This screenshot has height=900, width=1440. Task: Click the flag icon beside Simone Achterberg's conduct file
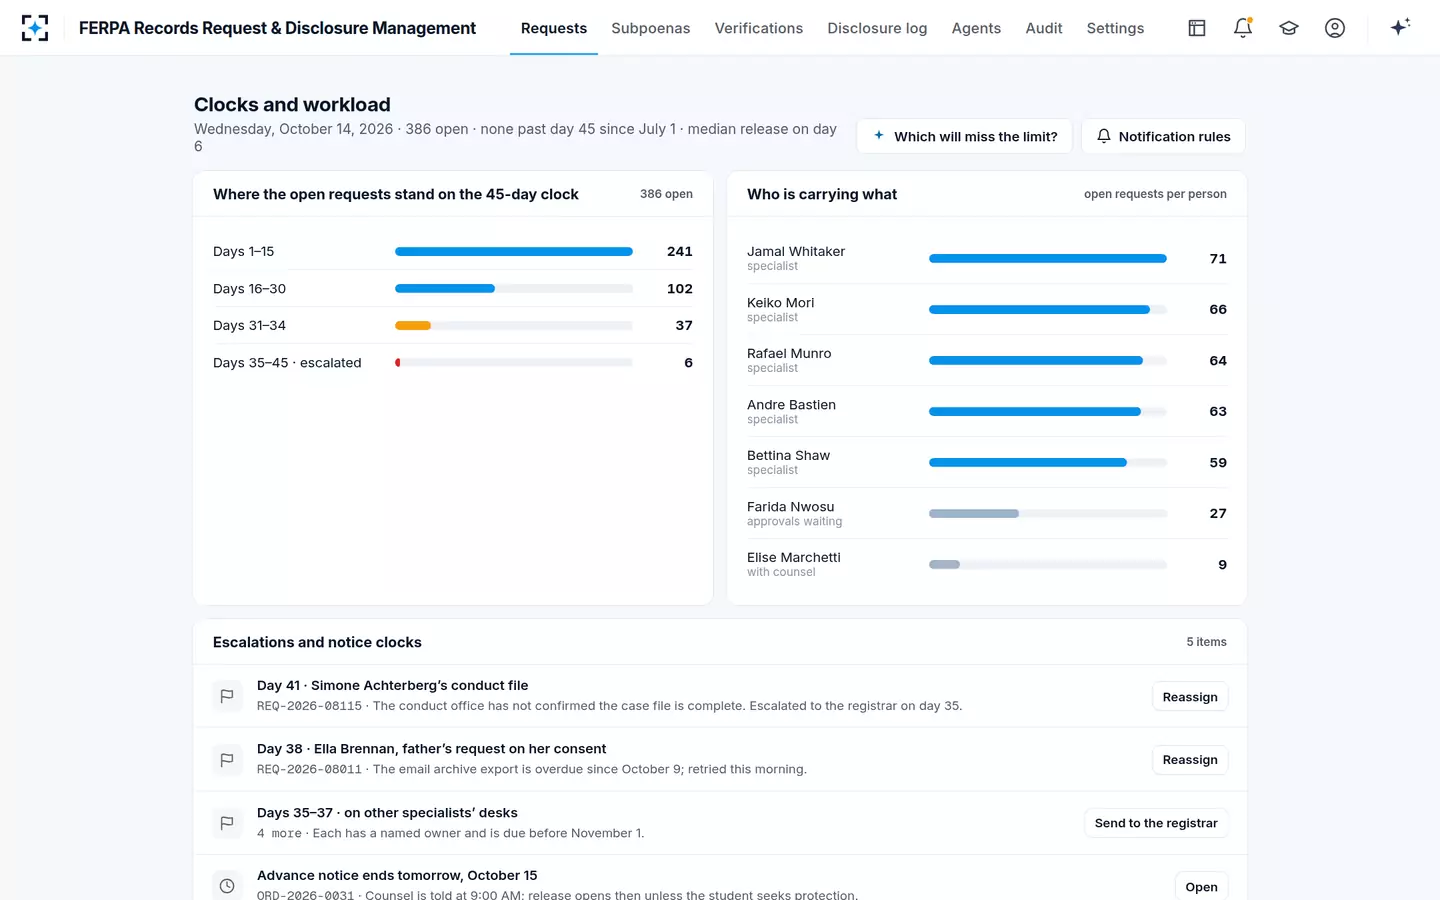(x=227, y=696)
